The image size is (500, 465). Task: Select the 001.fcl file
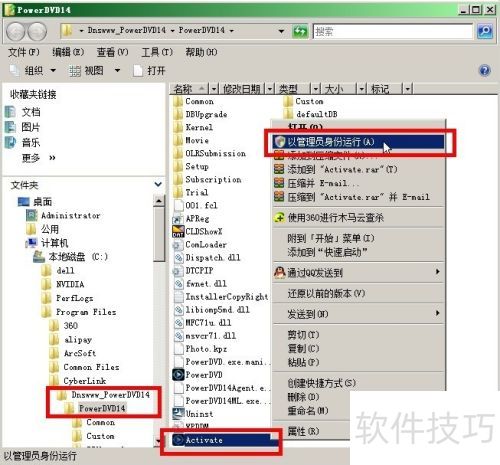pyautogui.click(x=195, y=205)
